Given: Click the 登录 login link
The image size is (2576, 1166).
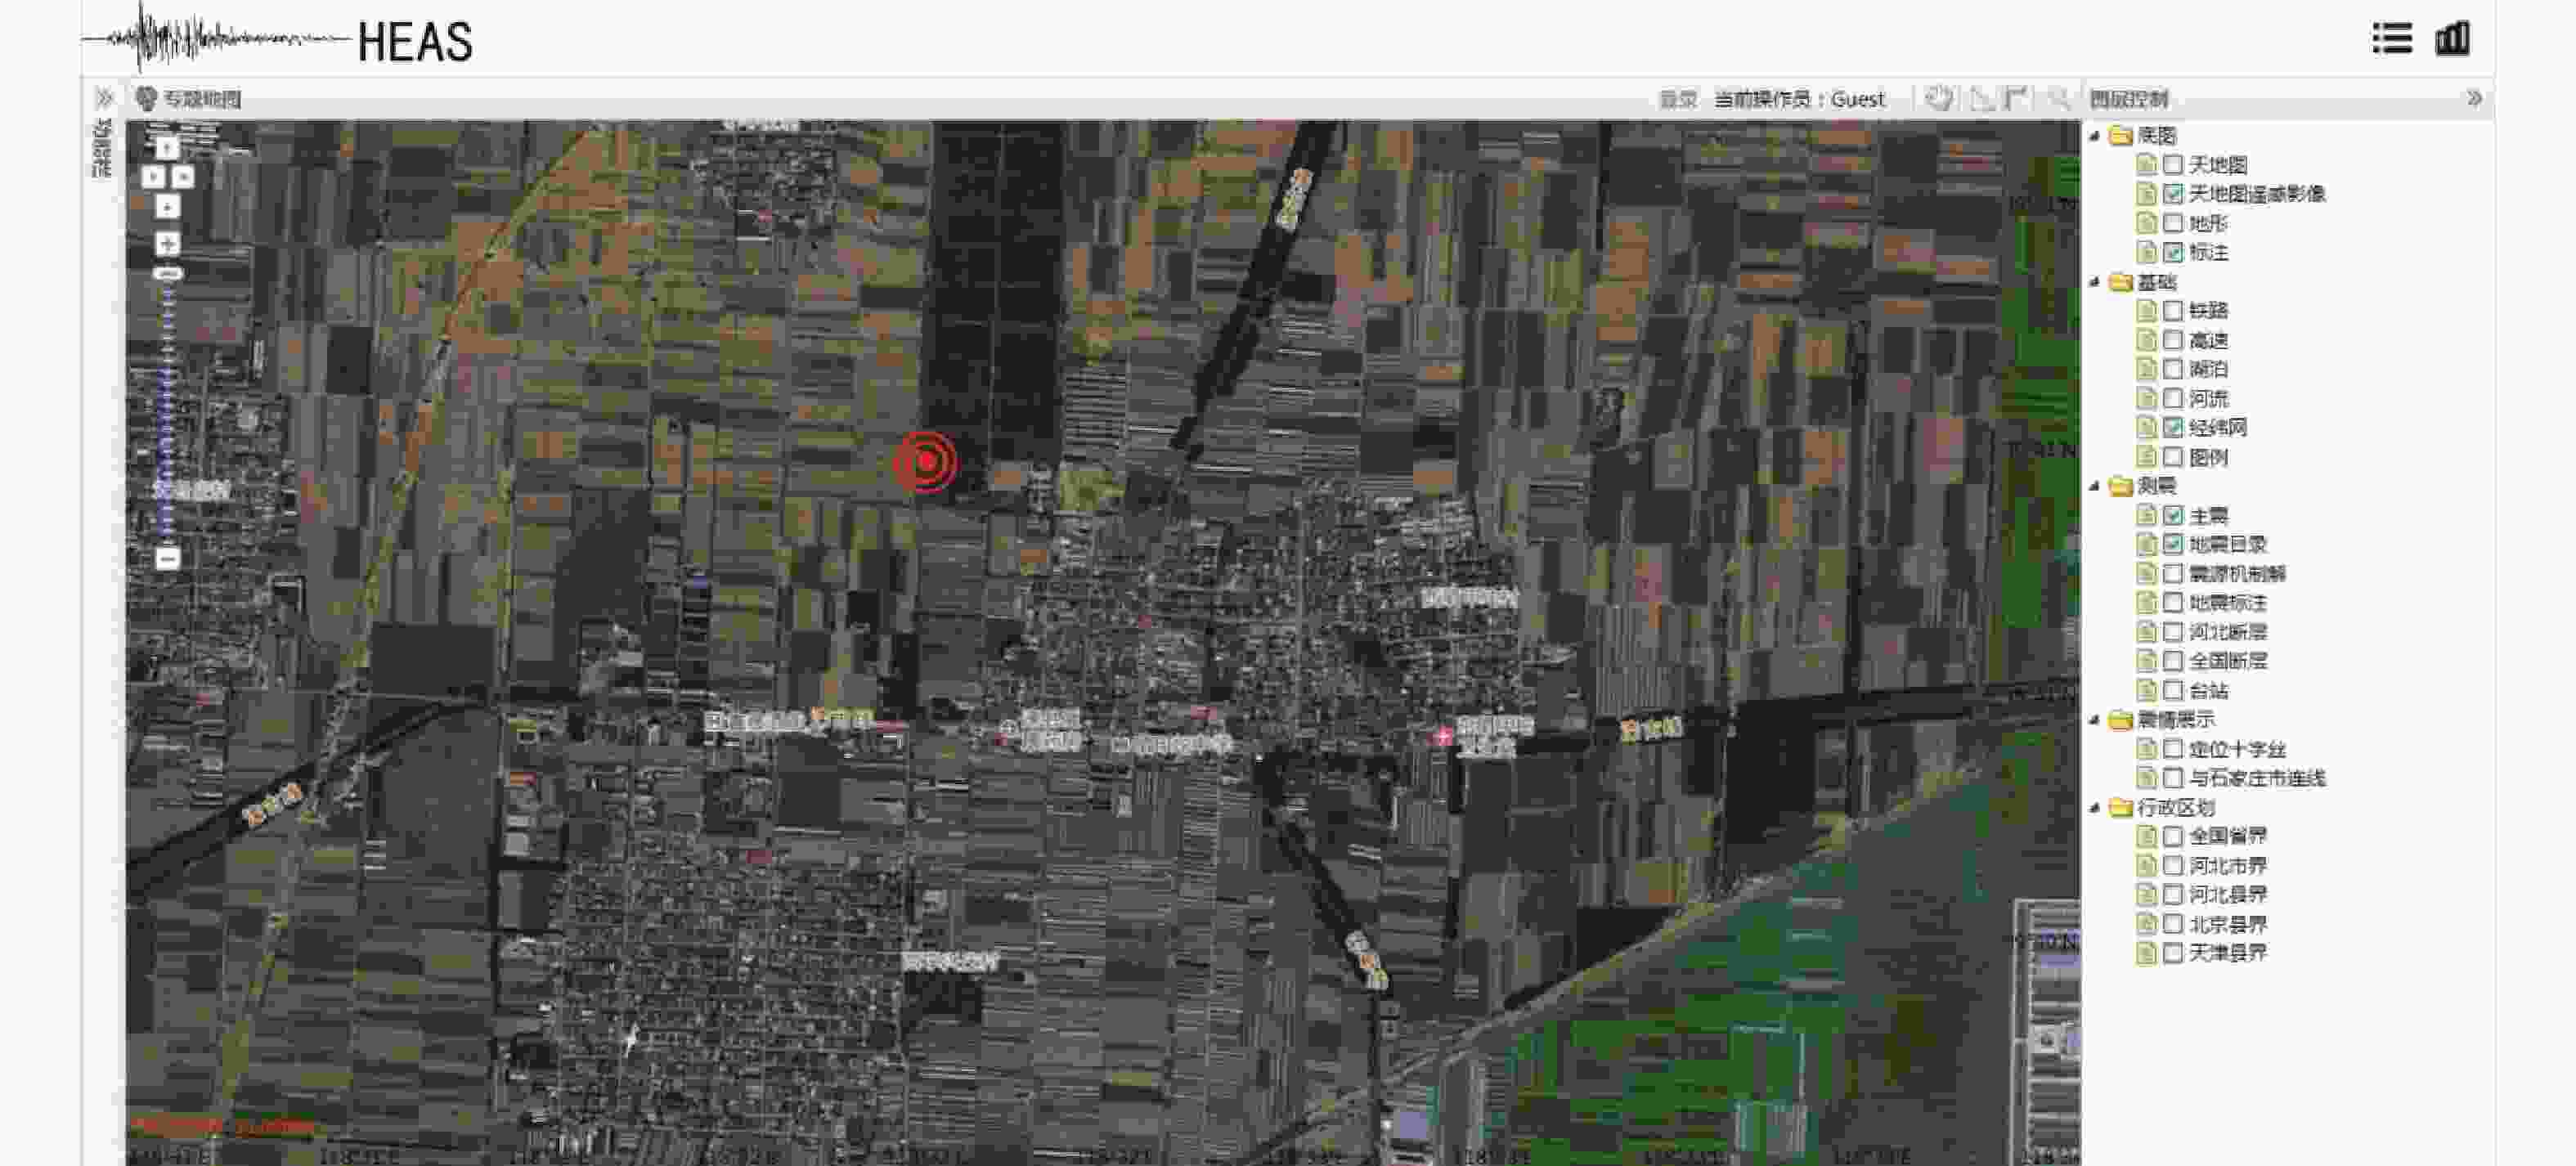Looking at the screenshot, I should (1678, 99).
